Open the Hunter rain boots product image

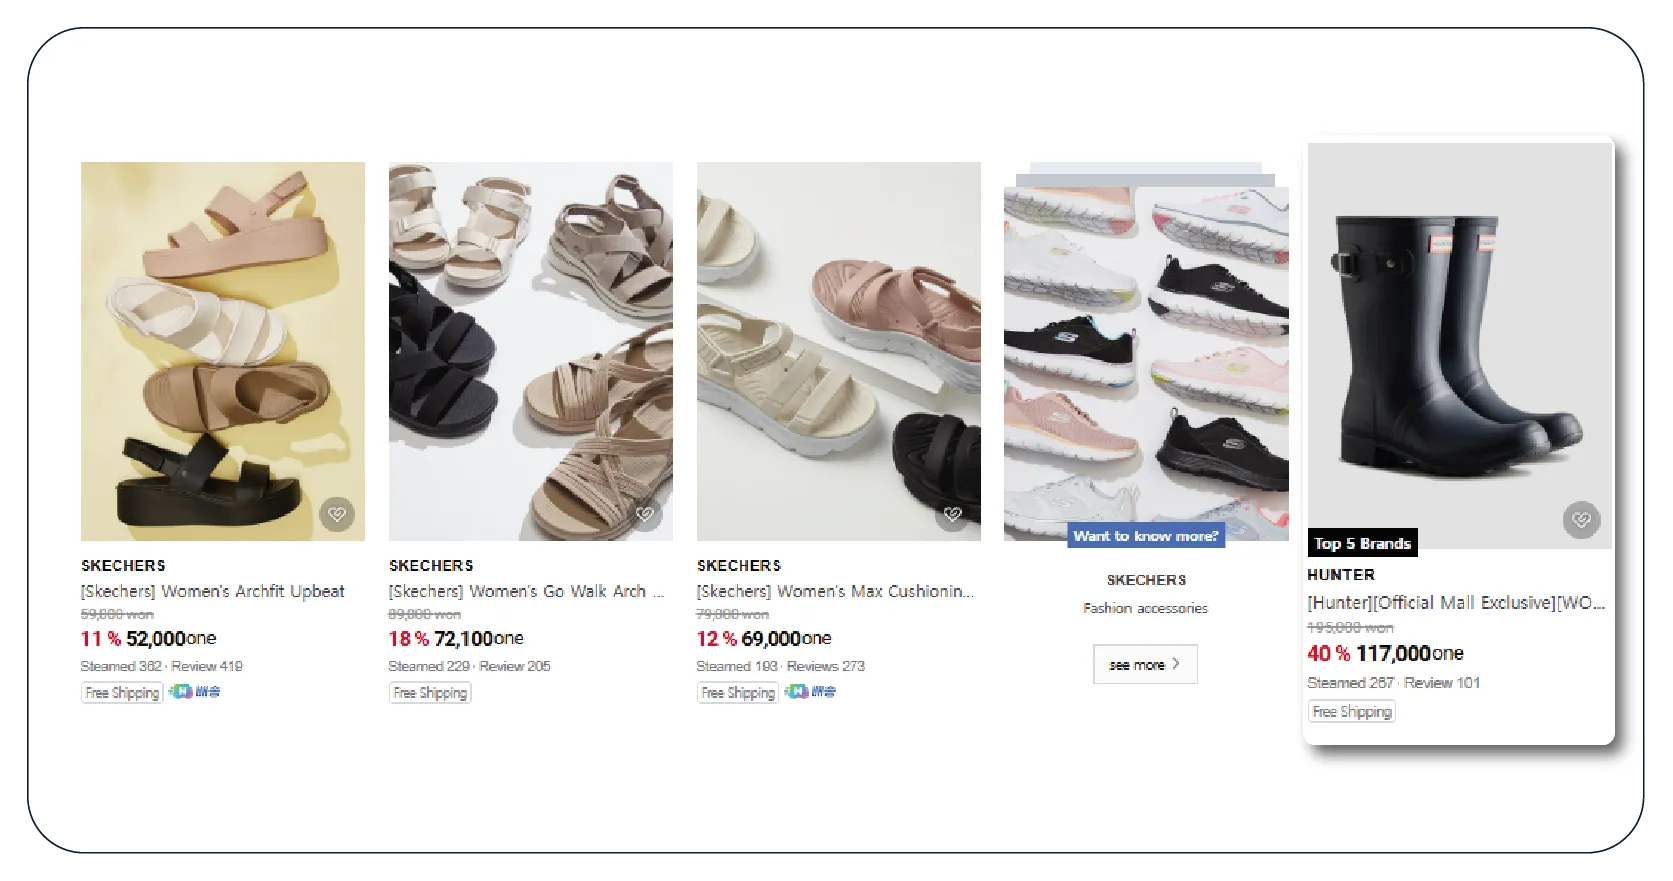1459,340
